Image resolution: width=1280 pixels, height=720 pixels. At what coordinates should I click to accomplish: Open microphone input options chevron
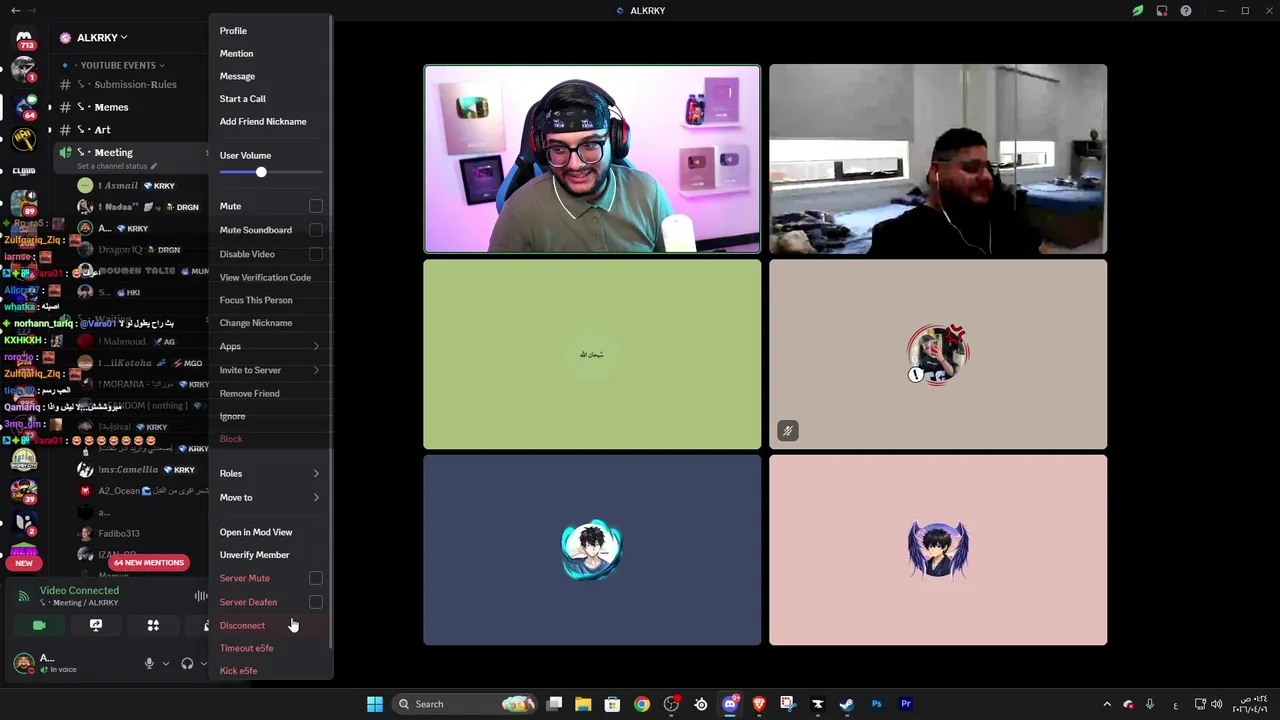pyautogui.click(x=166, y=663)
